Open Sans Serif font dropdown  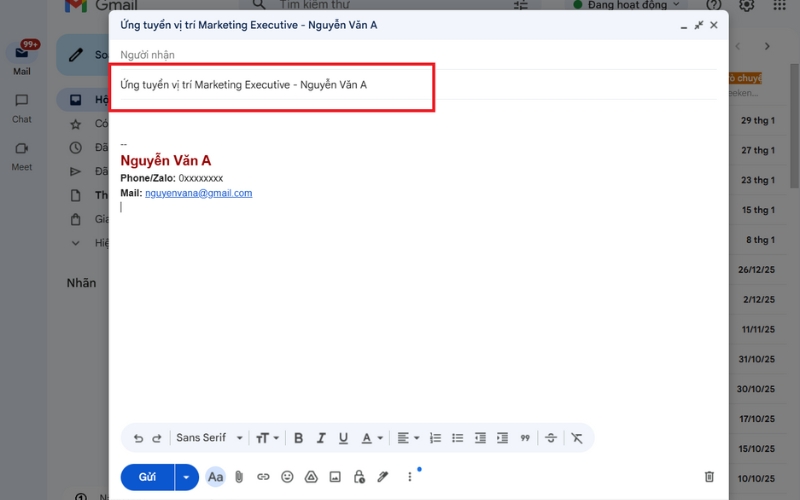[209, 438]
